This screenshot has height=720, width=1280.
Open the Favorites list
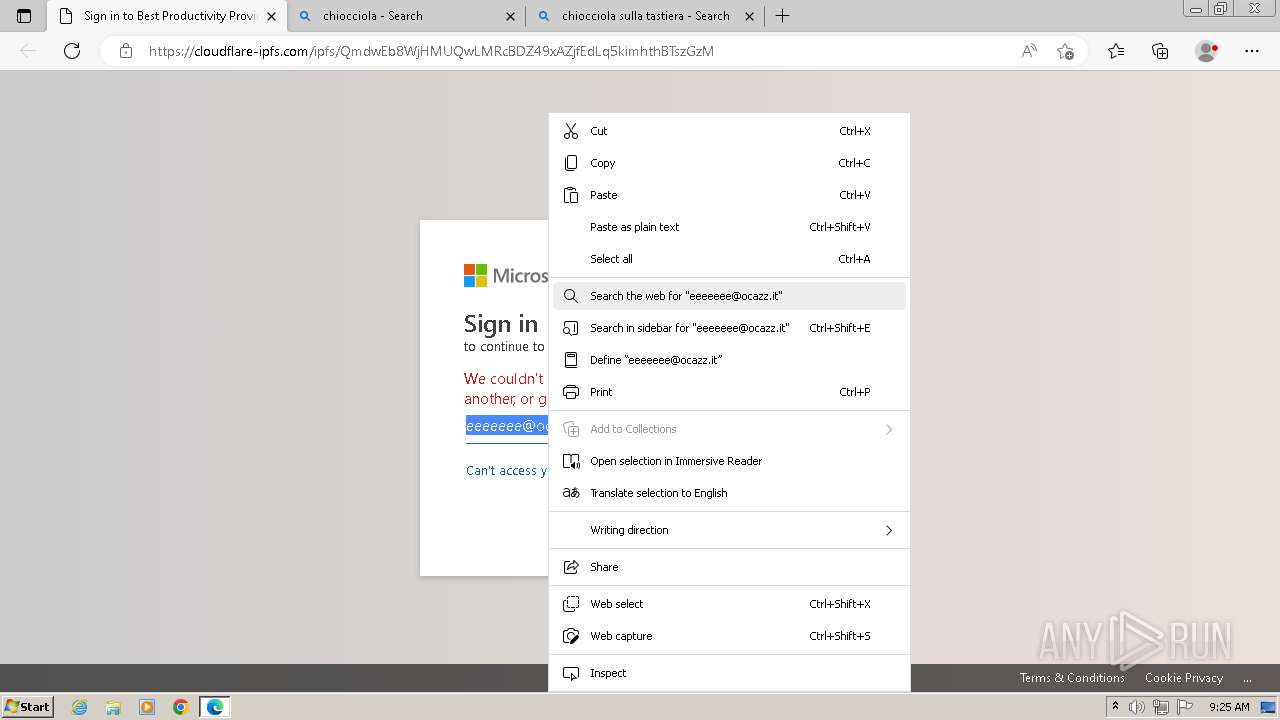coord(1116,51)
